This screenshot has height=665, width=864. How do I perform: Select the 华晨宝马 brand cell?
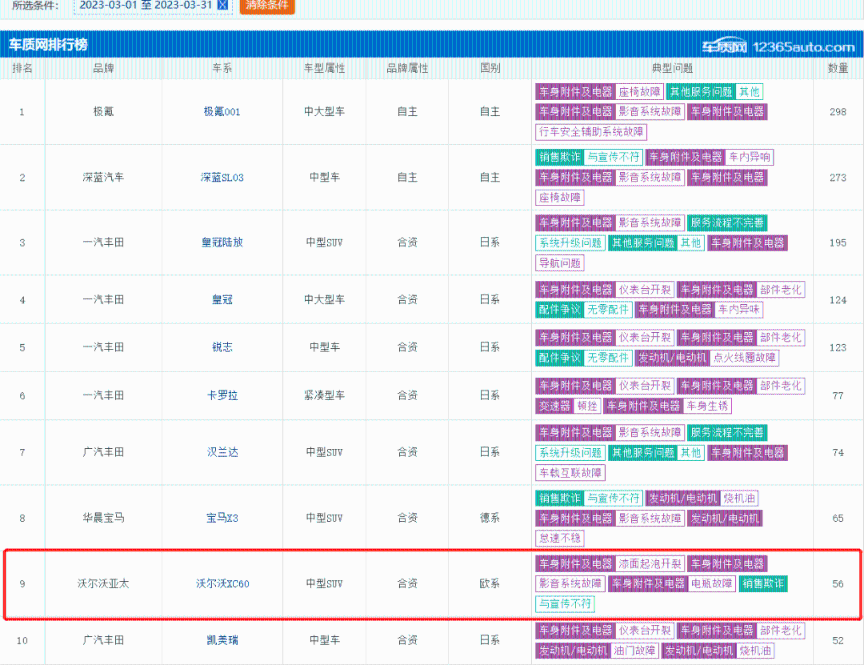[103, 518]
